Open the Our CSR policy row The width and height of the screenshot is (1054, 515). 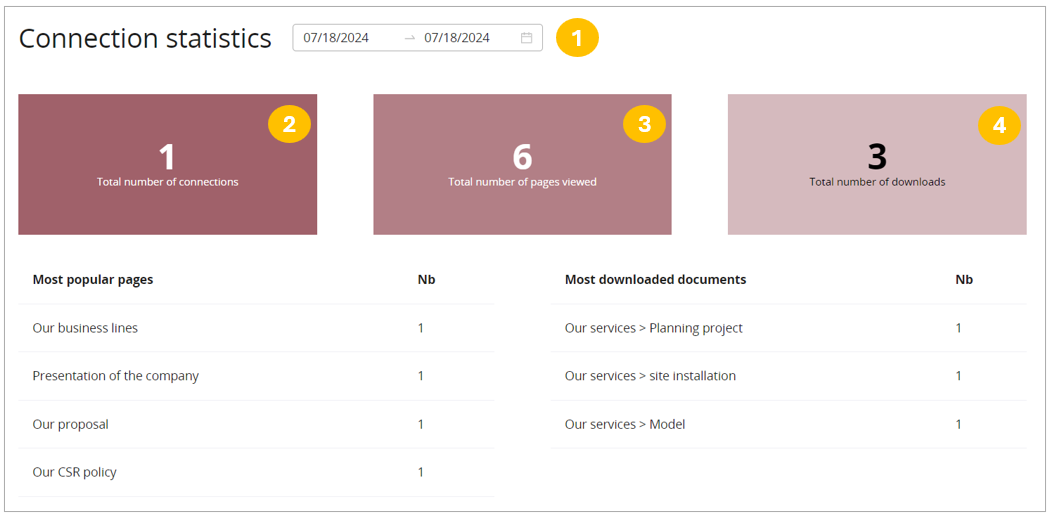75,472
